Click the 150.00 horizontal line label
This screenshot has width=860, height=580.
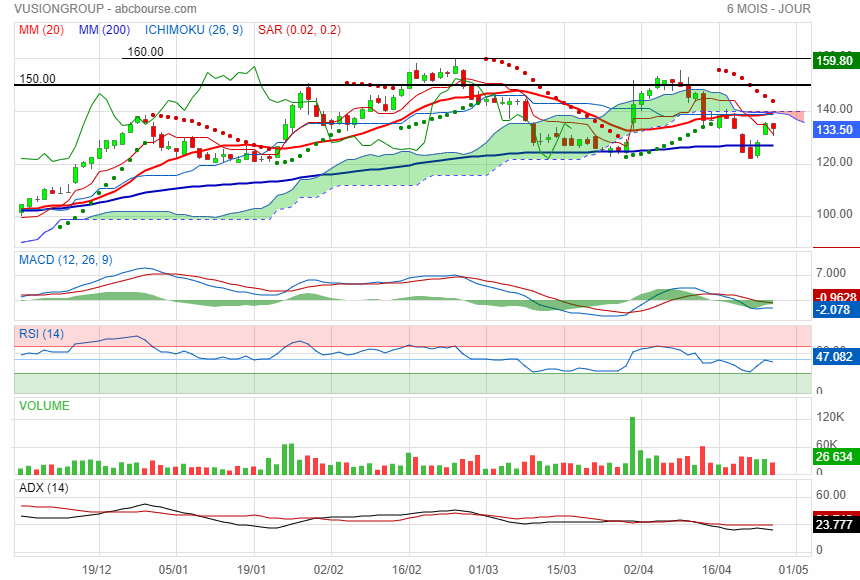coord(37,78)
